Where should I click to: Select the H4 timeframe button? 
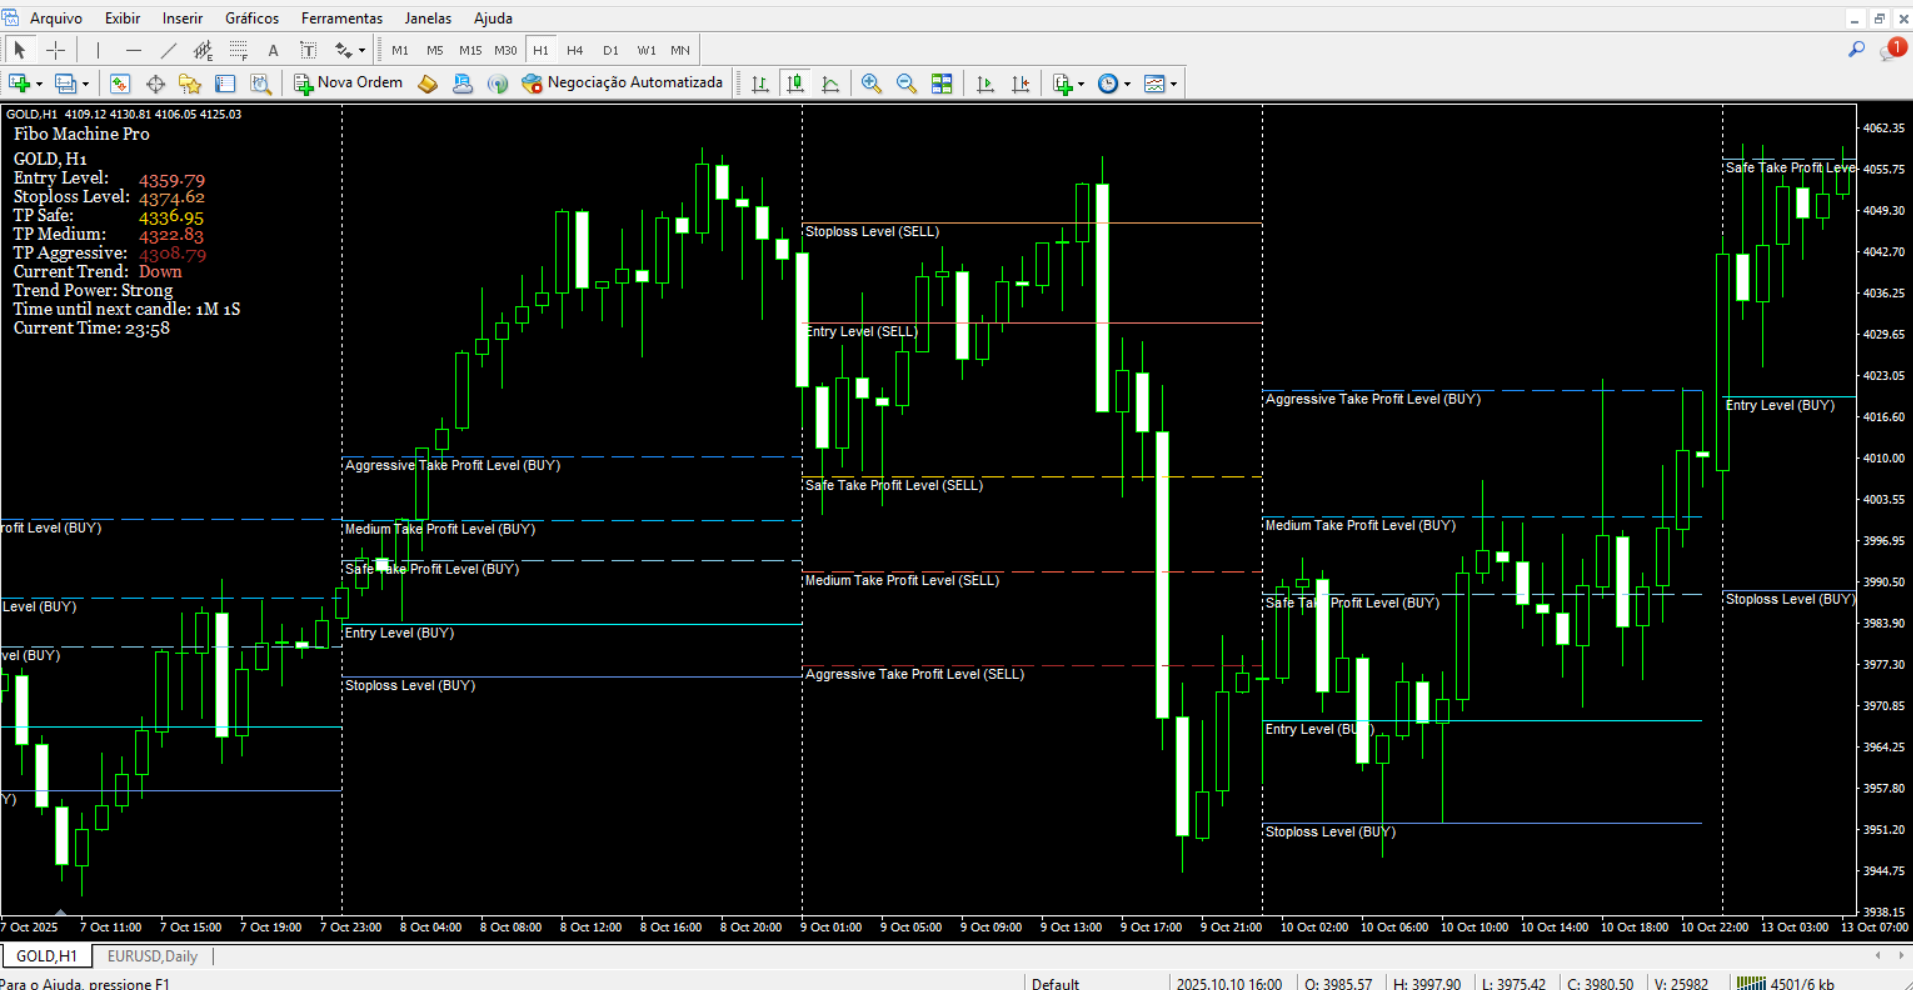[574, 50]
